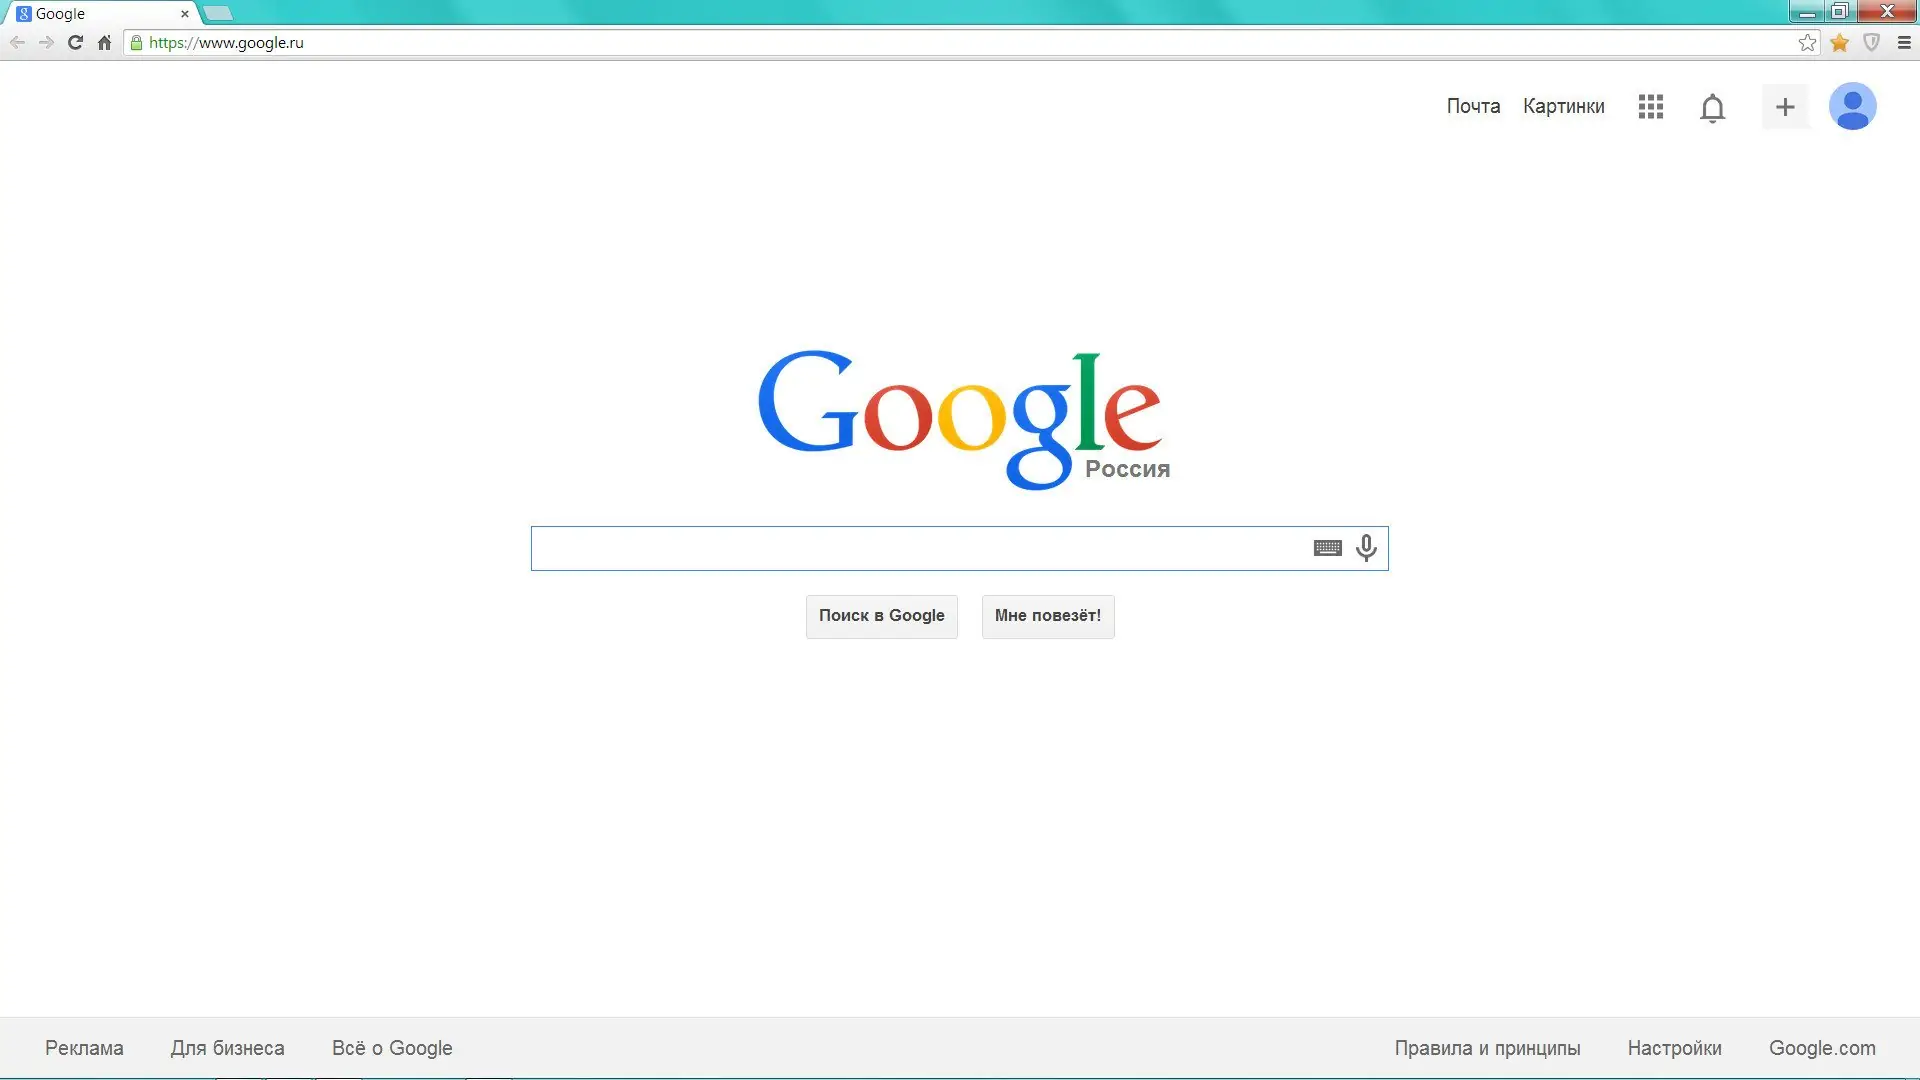This screenshot has width=1920, height=1080.
Task: Click the Поиск в Google button
Action: point(882,616)
